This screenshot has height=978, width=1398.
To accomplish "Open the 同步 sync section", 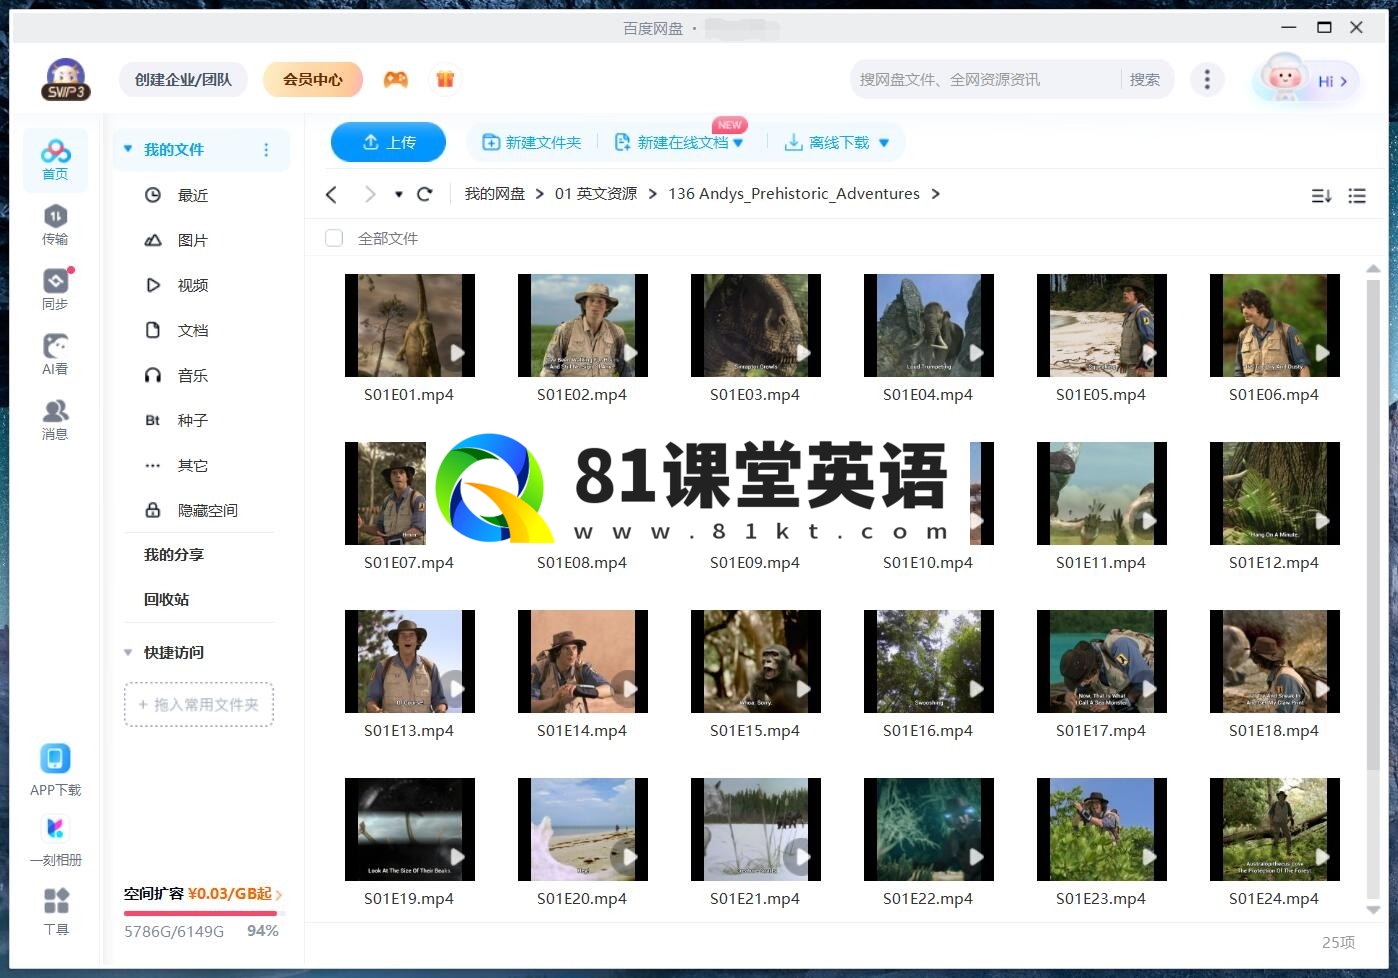I will click(55, 290).
